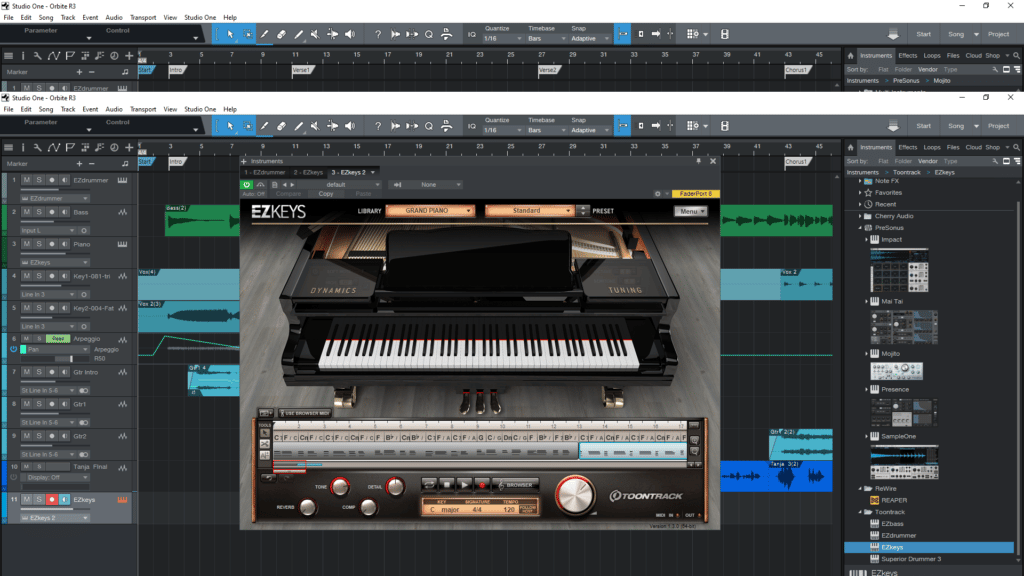This screenshot has width=1024, height=576.
Task: Click the Project button in the front window
Action: pos(998,126)
